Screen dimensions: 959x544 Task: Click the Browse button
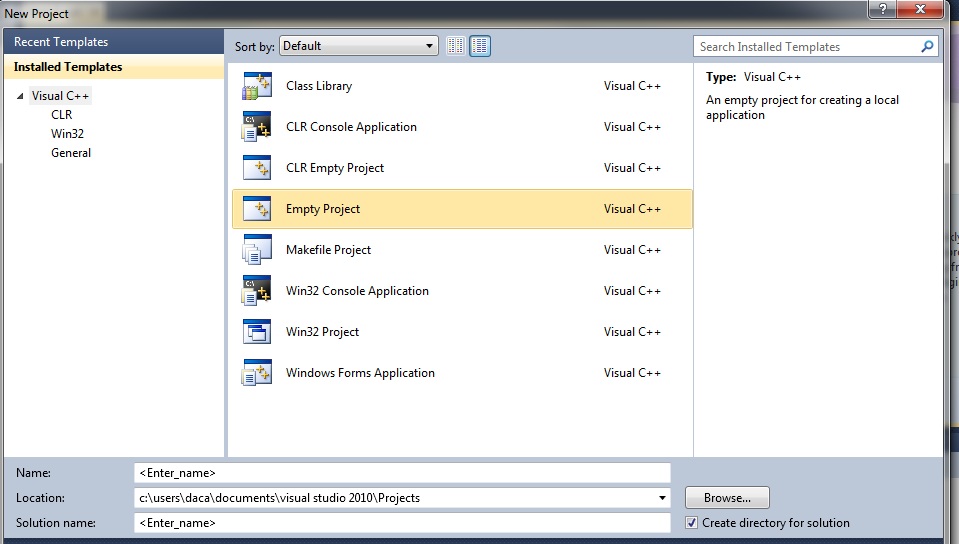tap(727, 498)
